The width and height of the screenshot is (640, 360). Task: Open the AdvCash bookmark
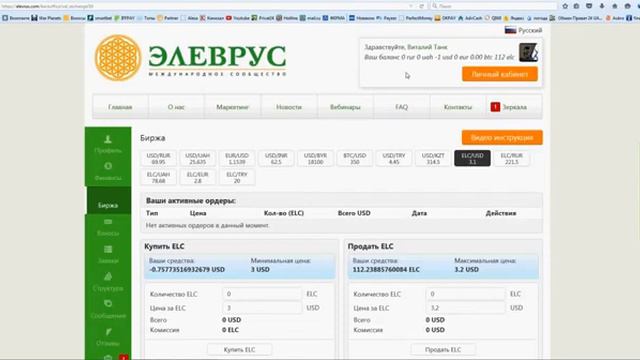pyautogui.click(x=470, y=18)
